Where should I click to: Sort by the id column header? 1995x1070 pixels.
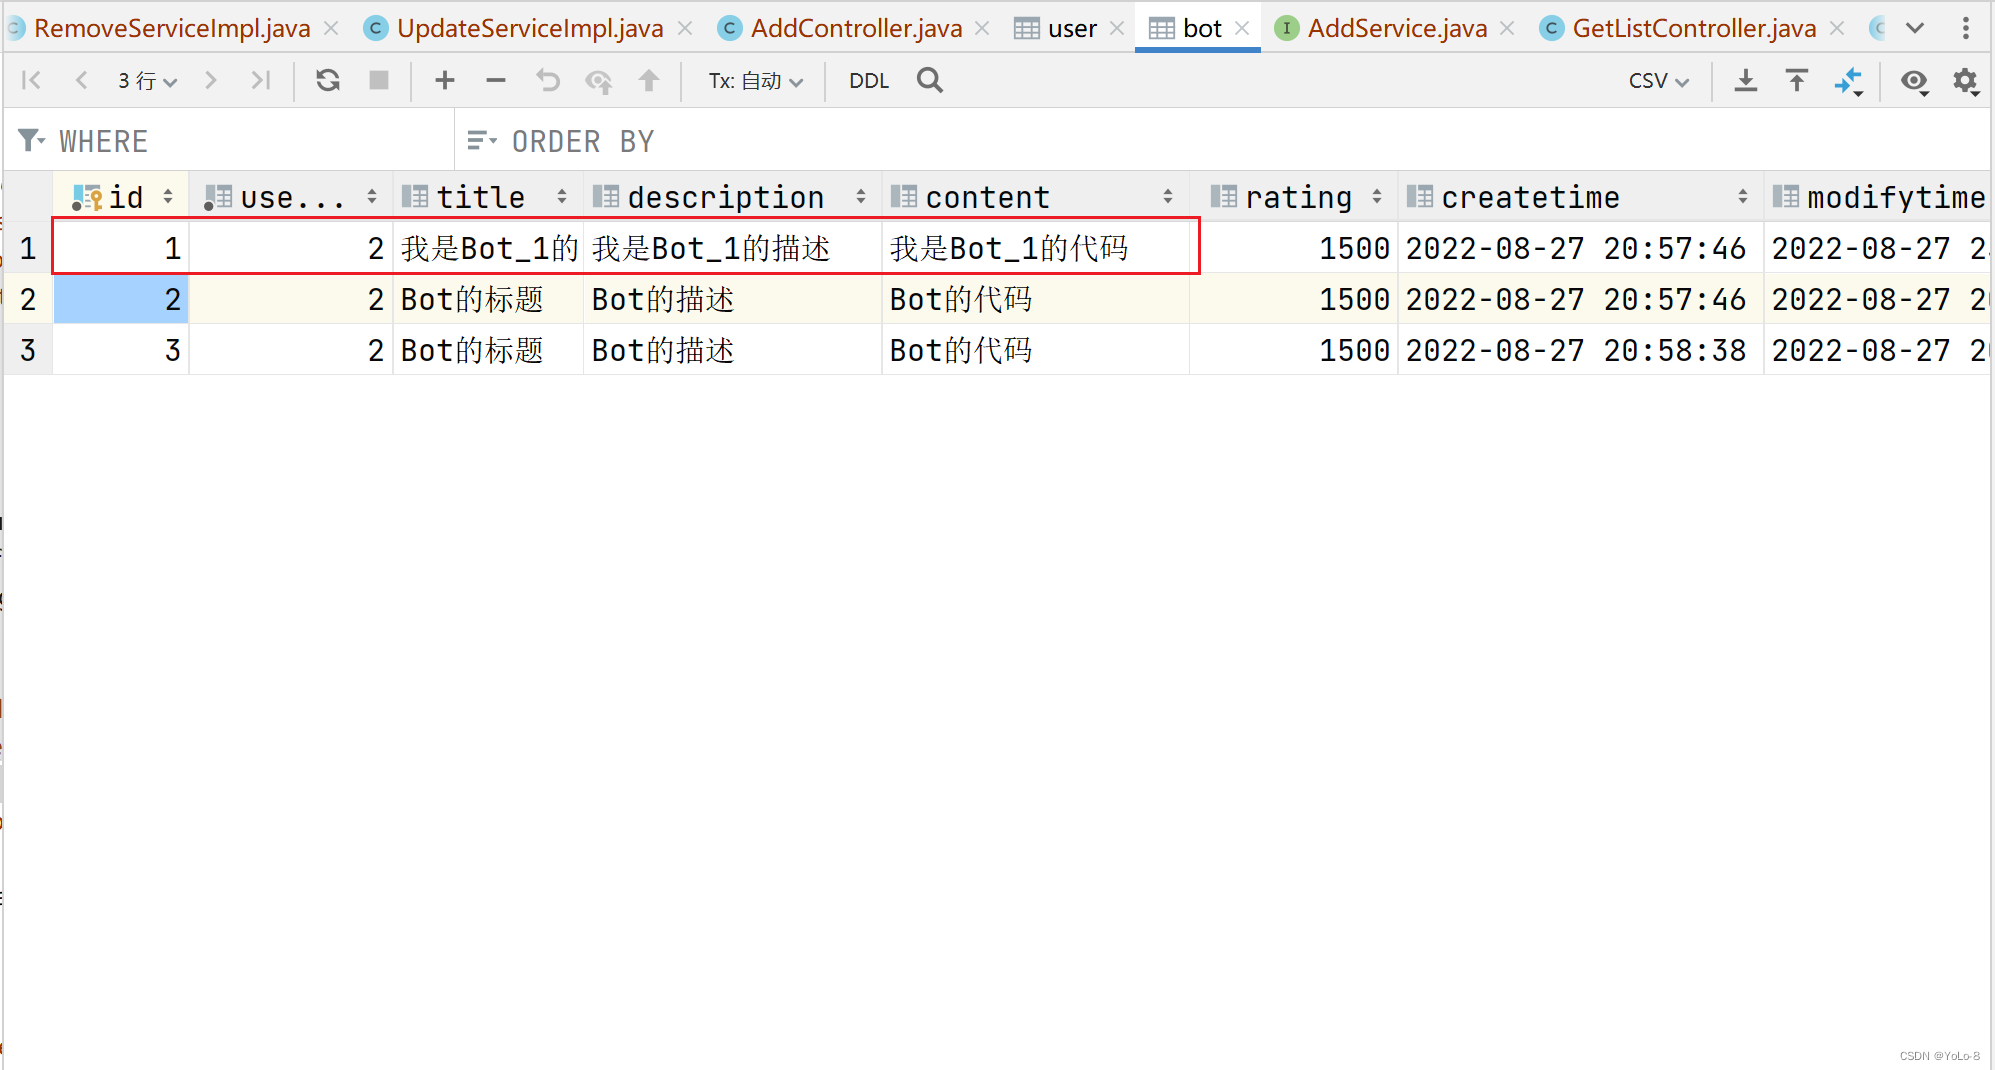121,197
